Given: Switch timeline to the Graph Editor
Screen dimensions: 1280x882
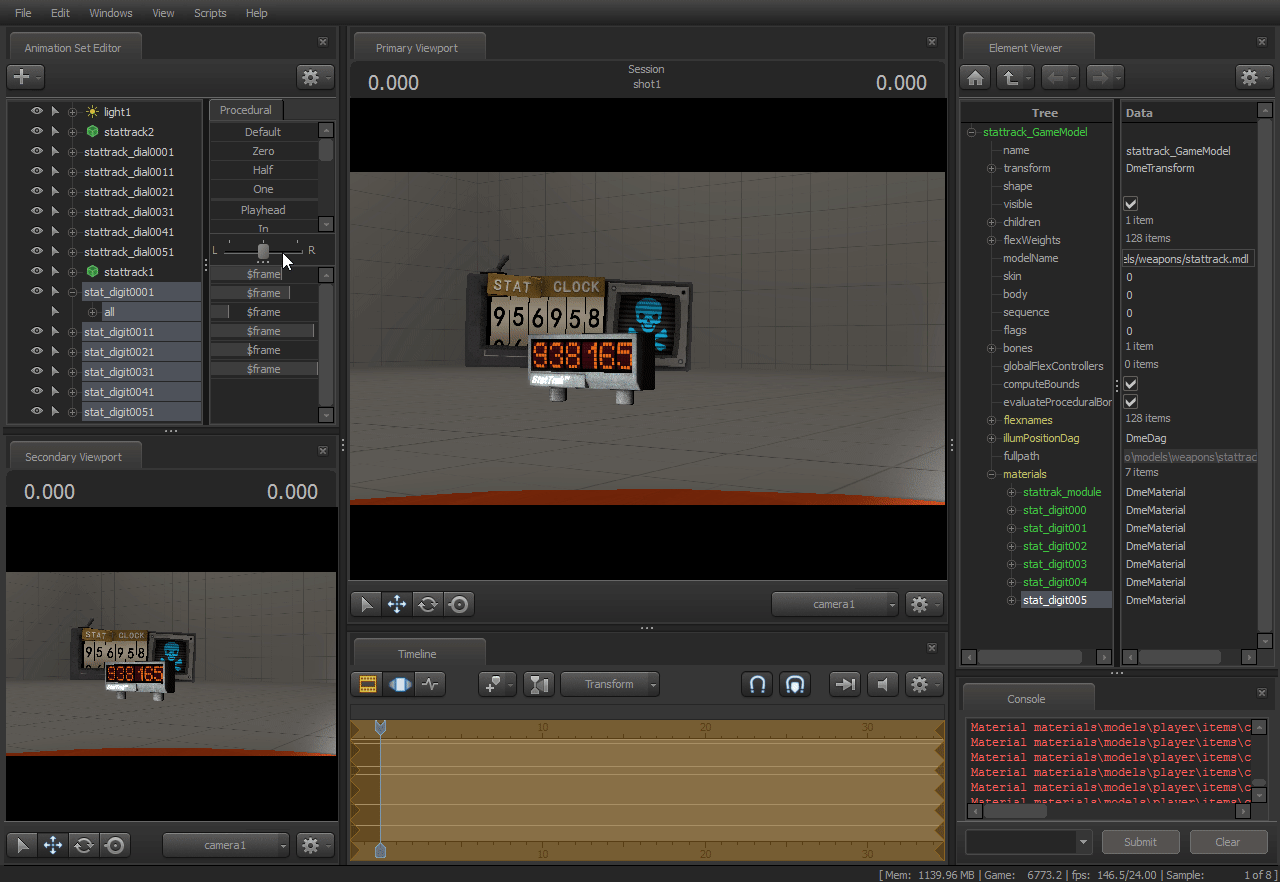Looking at the screenshot, I should [x=430, y=684].
